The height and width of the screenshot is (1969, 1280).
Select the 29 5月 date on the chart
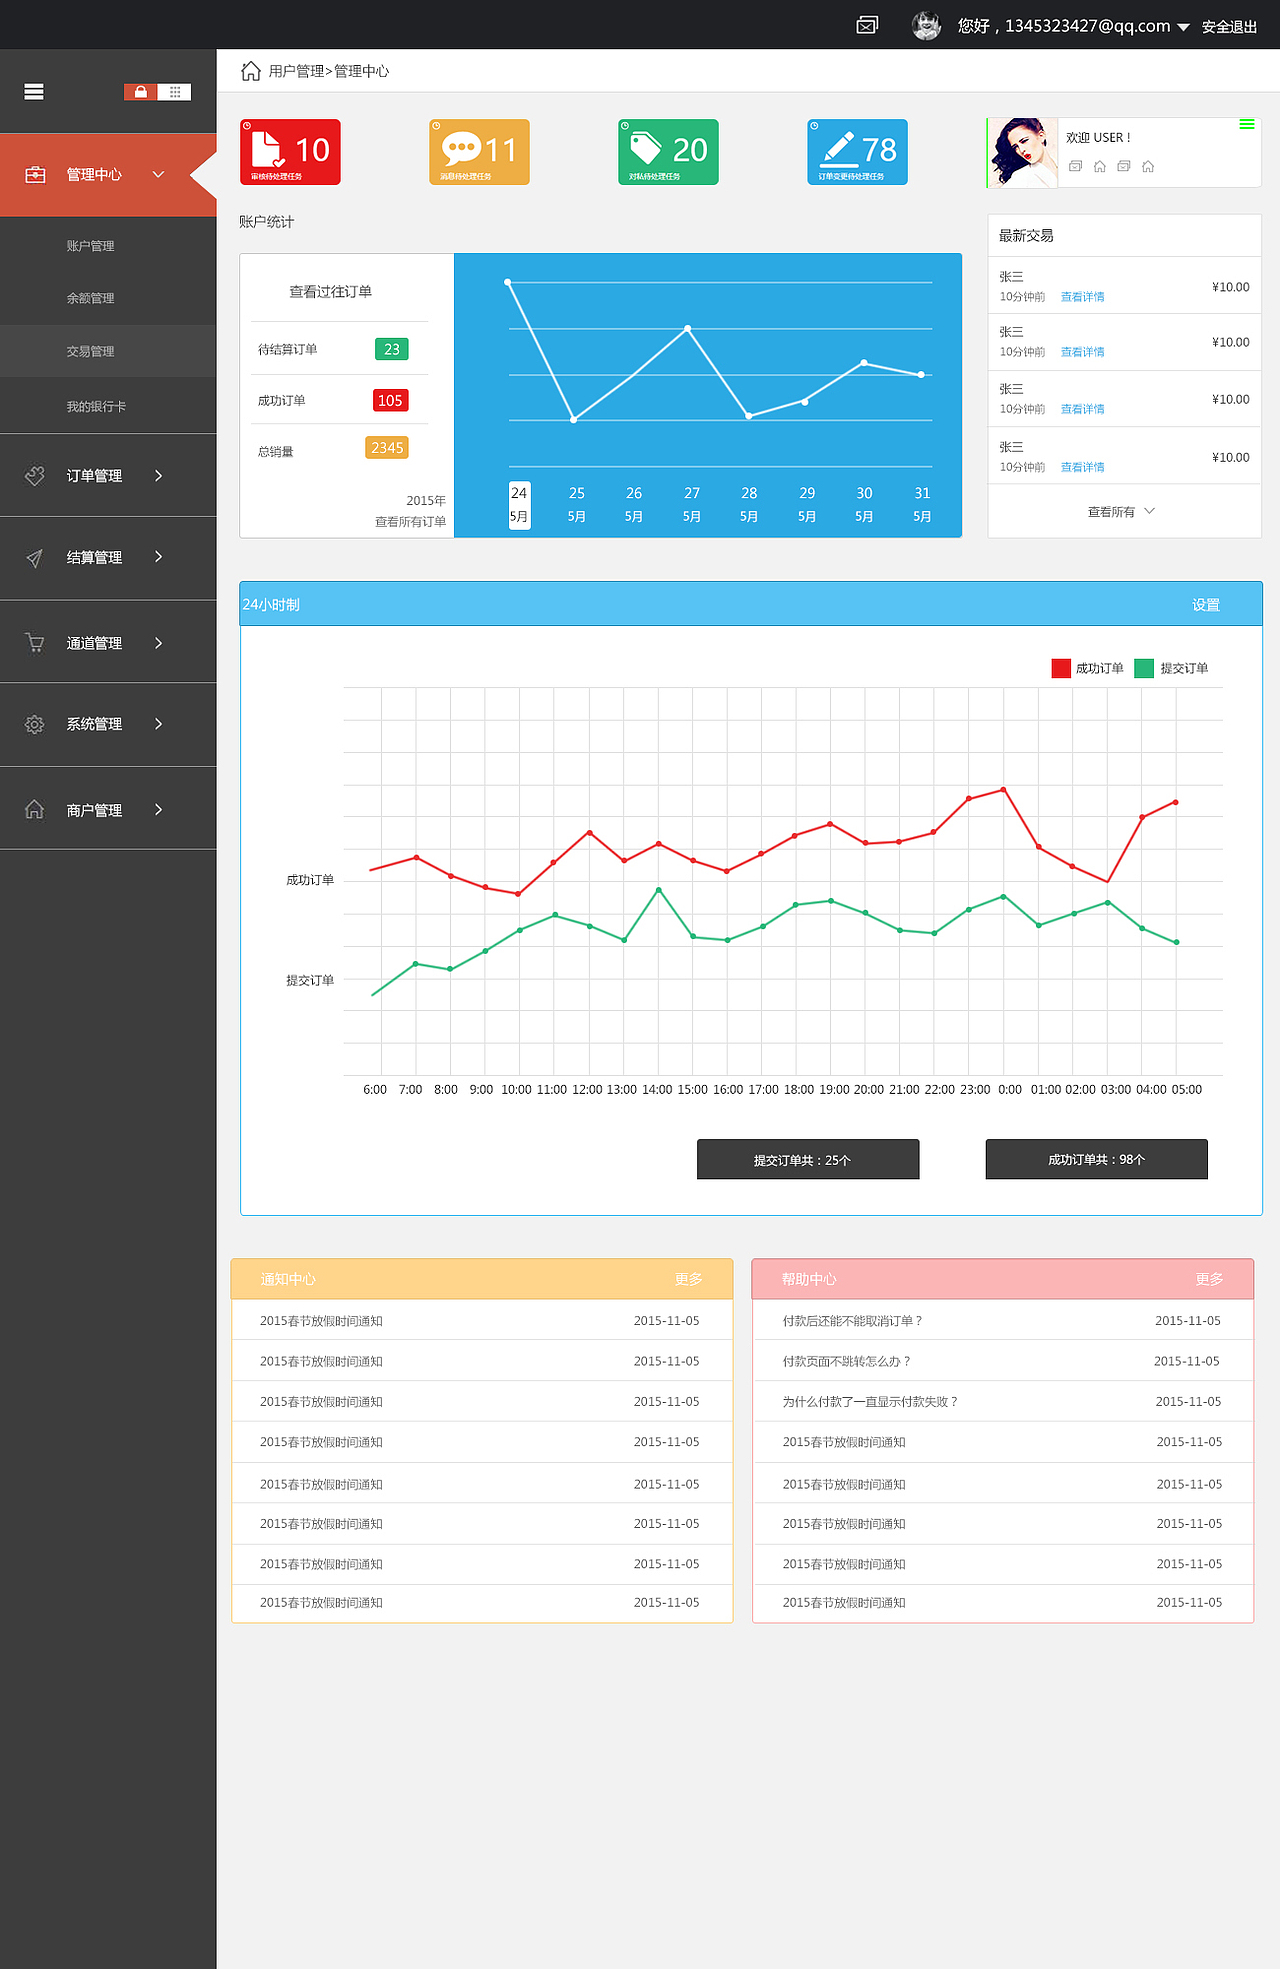click(807, 505)
